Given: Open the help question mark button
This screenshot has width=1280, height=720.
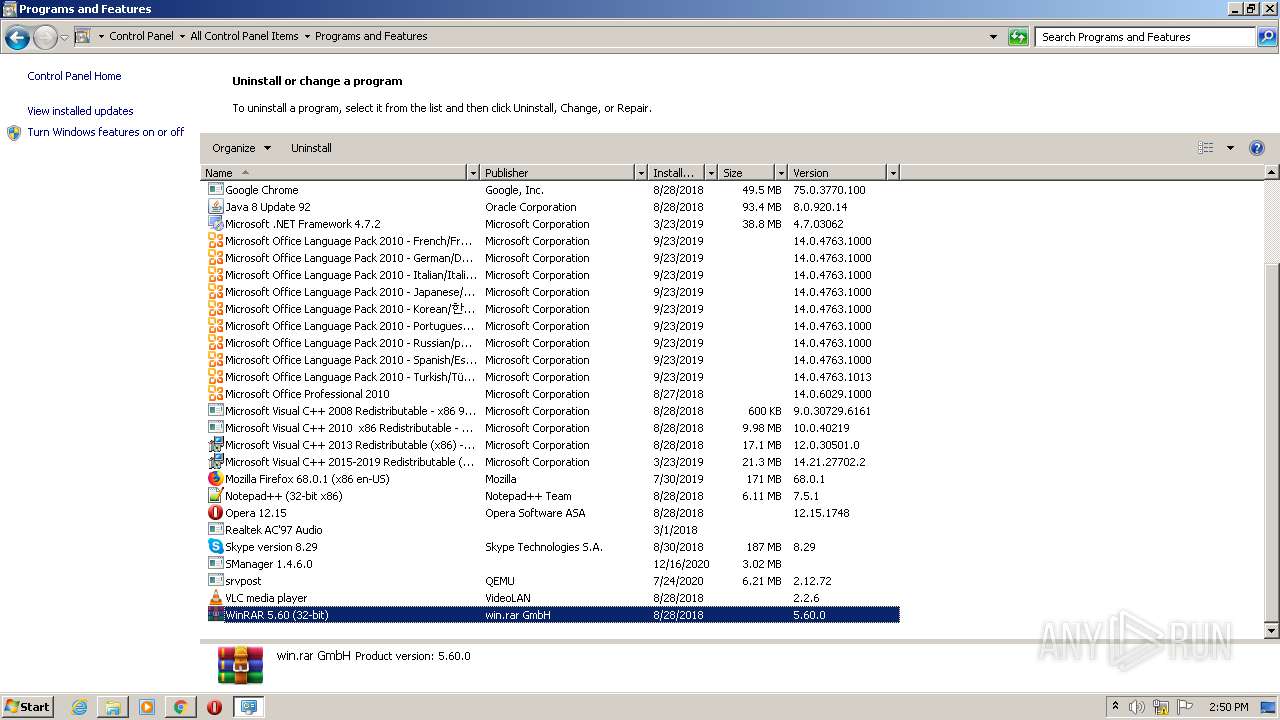Looking at the screenshot, I should [x=1257, y=148].
